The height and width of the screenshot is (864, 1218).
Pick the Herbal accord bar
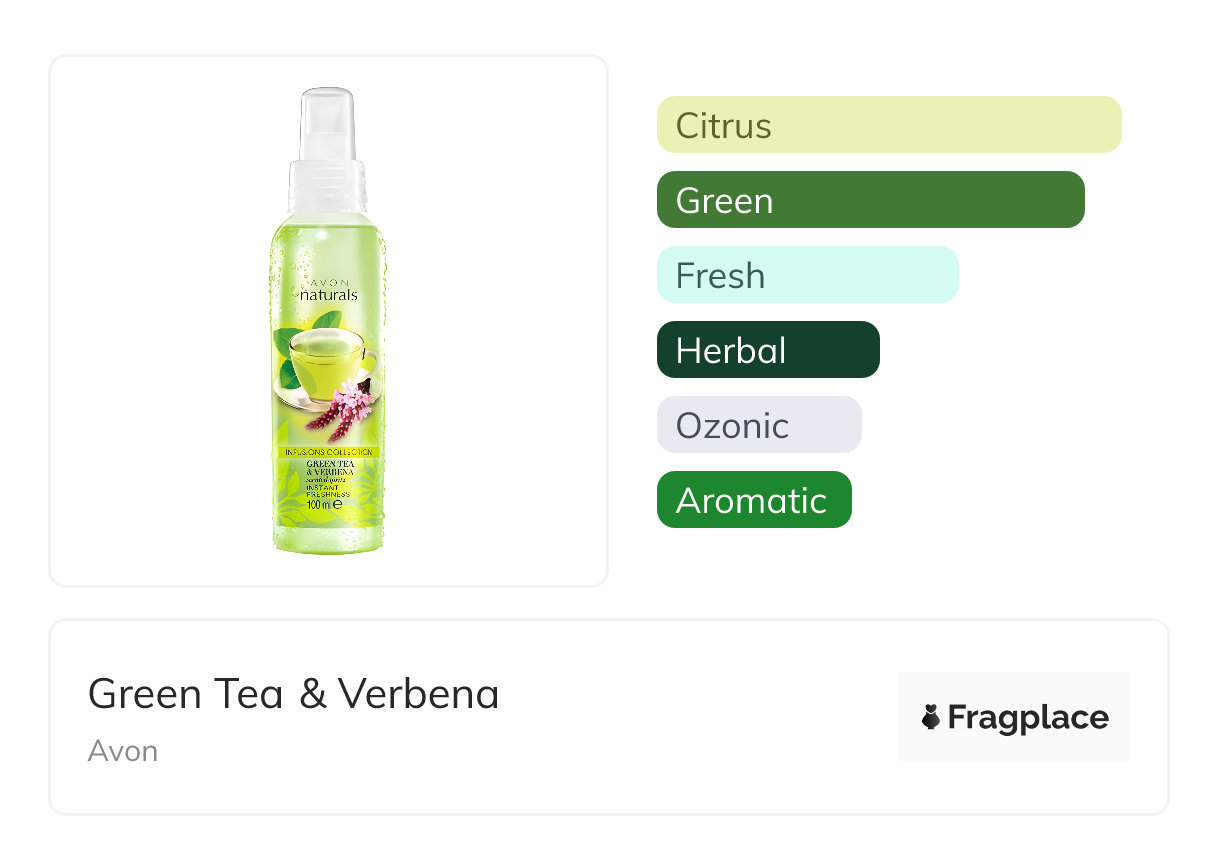768,350
